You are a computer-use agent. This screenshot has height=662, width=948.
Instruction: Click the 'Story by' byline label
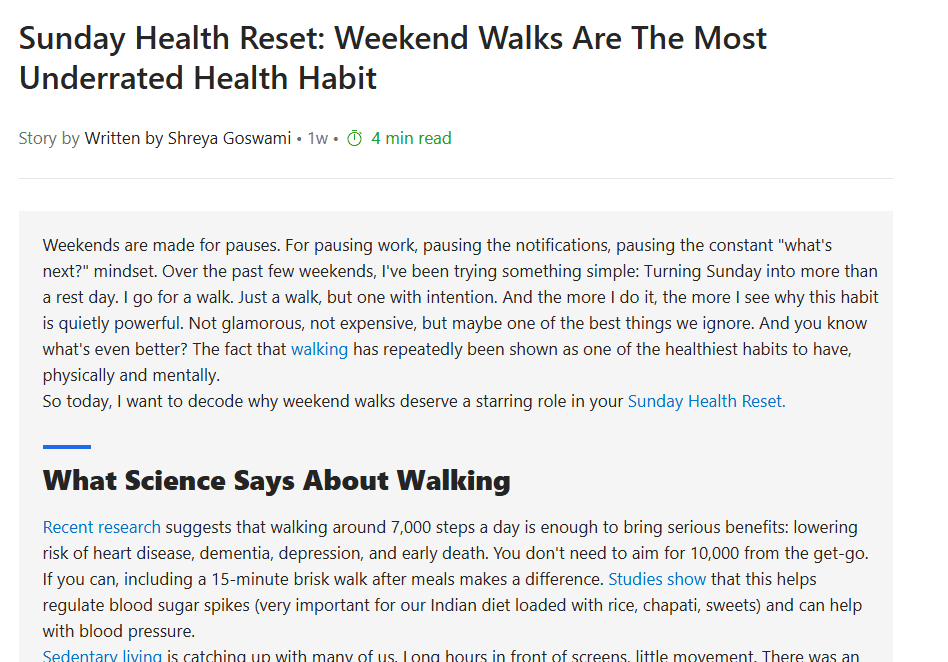(49, 138)
